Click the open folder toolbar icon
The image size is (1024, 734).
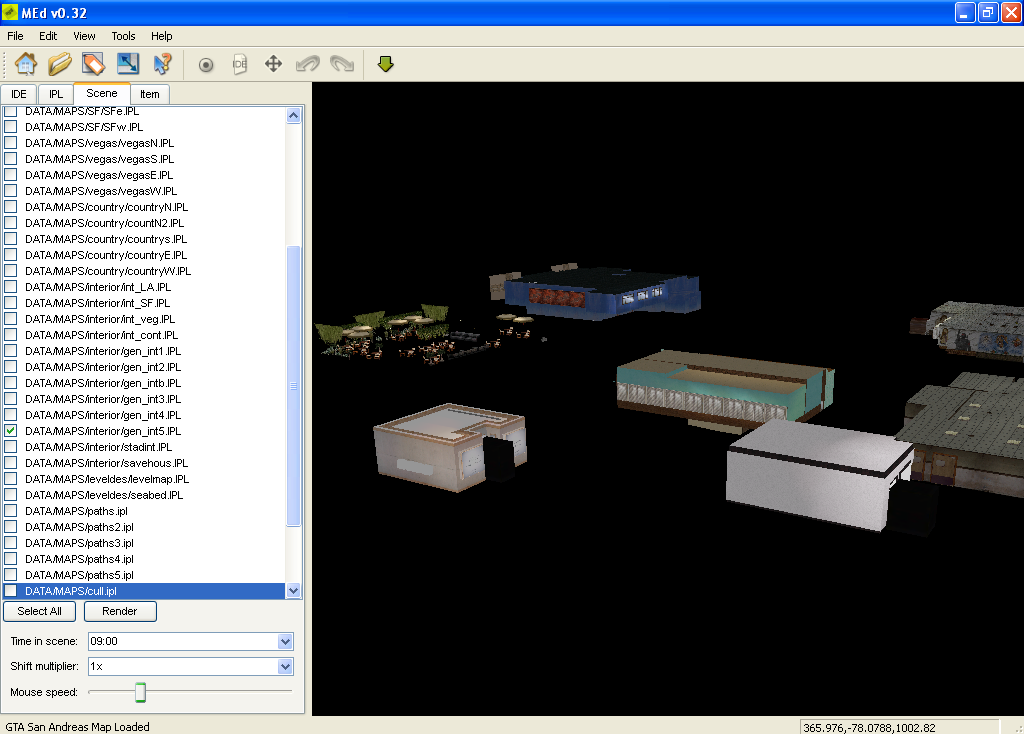[x=59, y=64]
